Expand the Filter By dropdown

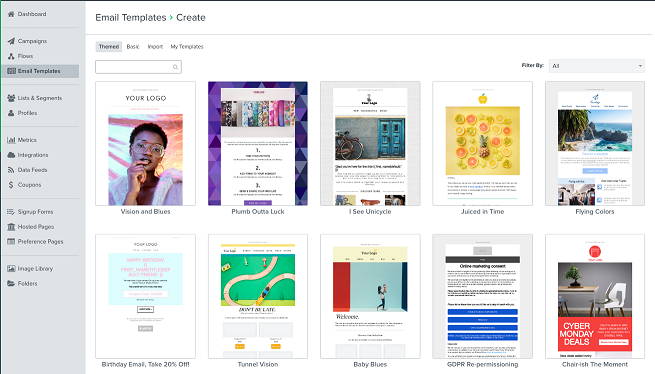point(597,66)
